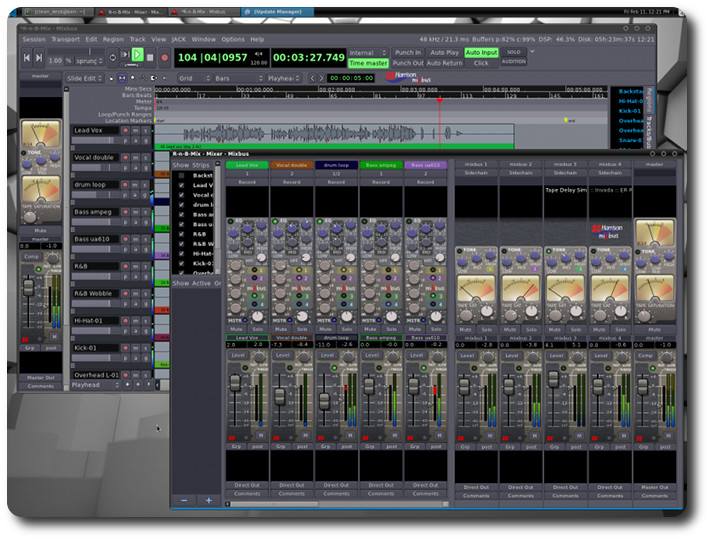Arm record on Lead Vox track
The height and width of the screenshot is (540, 710).
click(125, 130)
